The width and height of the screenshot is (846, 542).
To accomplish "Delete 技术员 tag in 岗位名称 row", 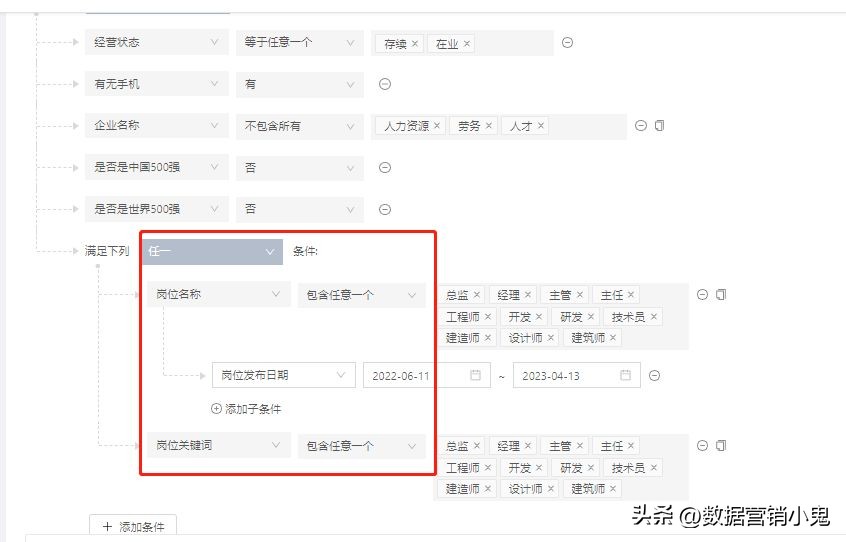I will 653,317.
